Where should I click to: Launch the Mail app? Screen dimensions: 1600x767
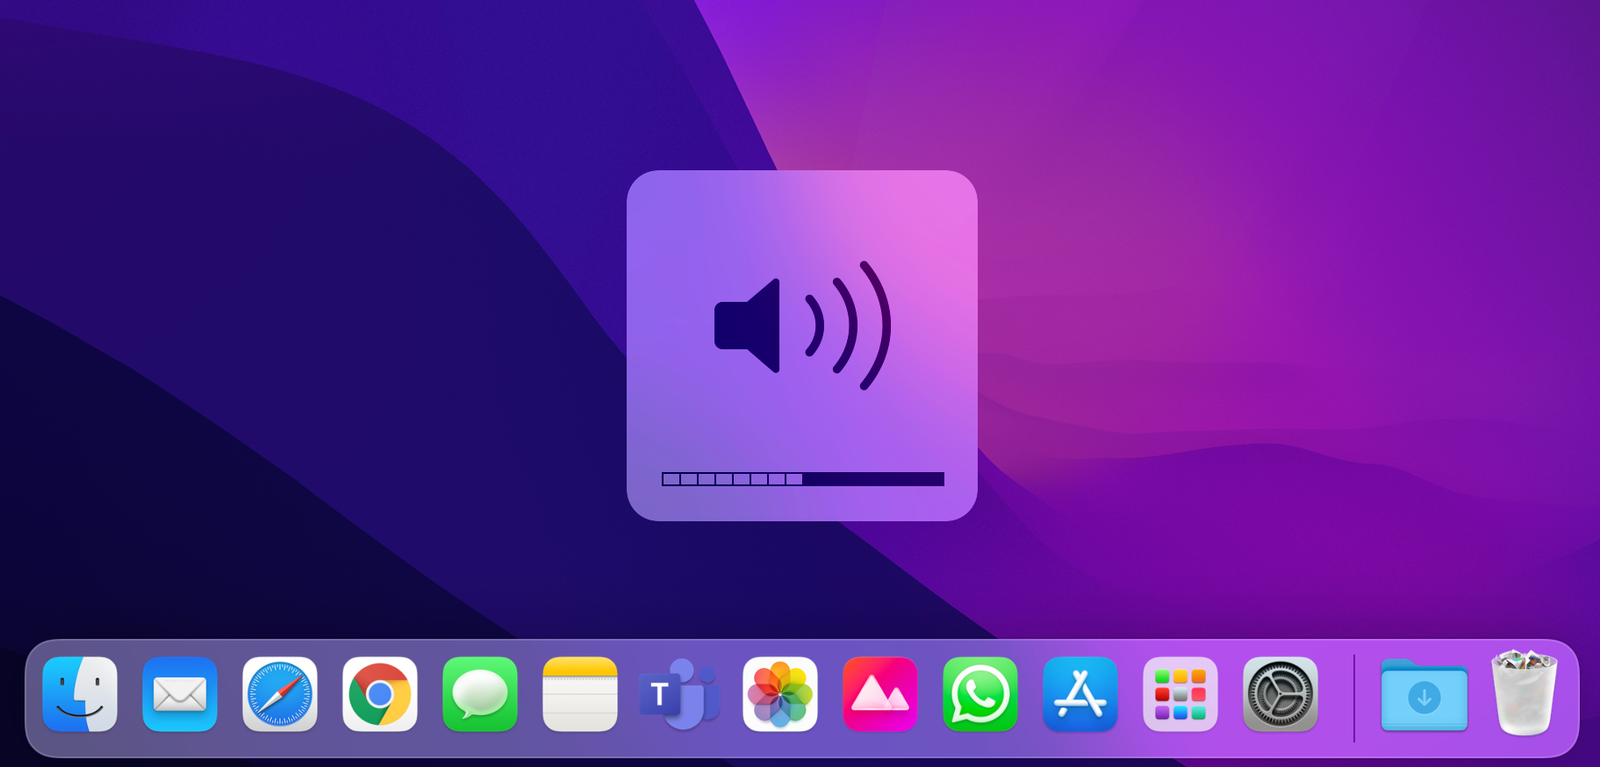click(x=180, y=694)
